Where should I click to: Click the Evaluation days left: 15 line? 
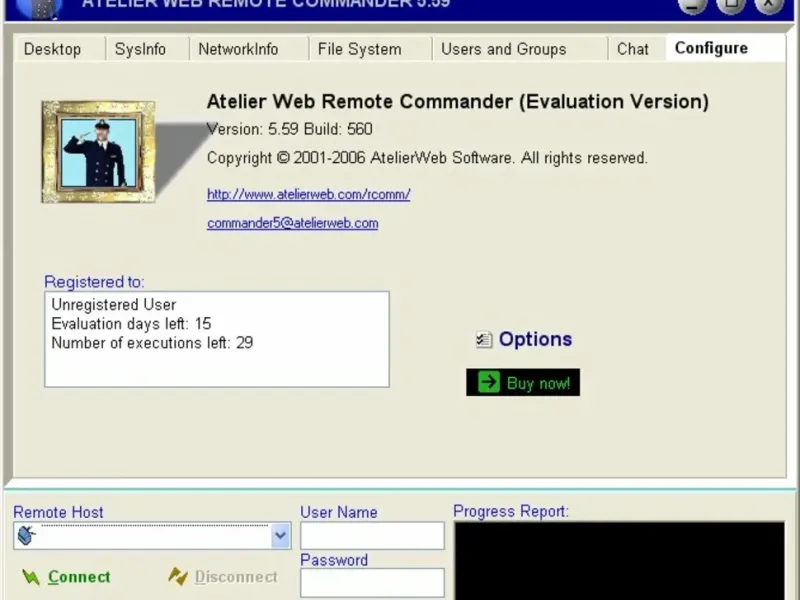tap(131, 323)
